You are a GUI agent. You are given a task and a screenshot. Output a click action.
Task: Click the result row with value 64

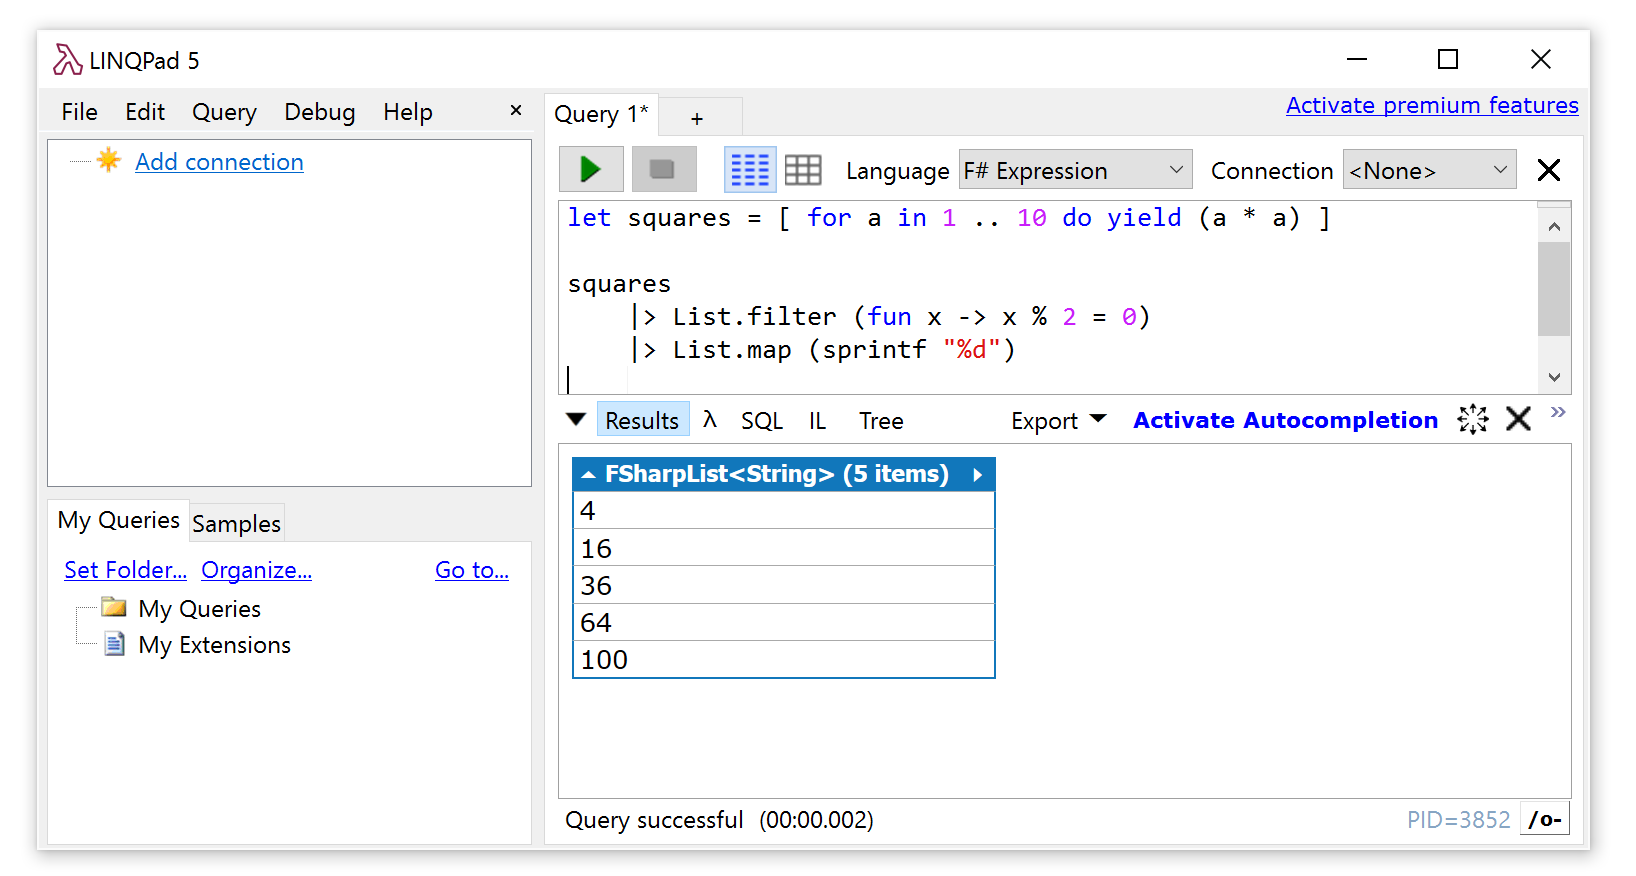783,622
